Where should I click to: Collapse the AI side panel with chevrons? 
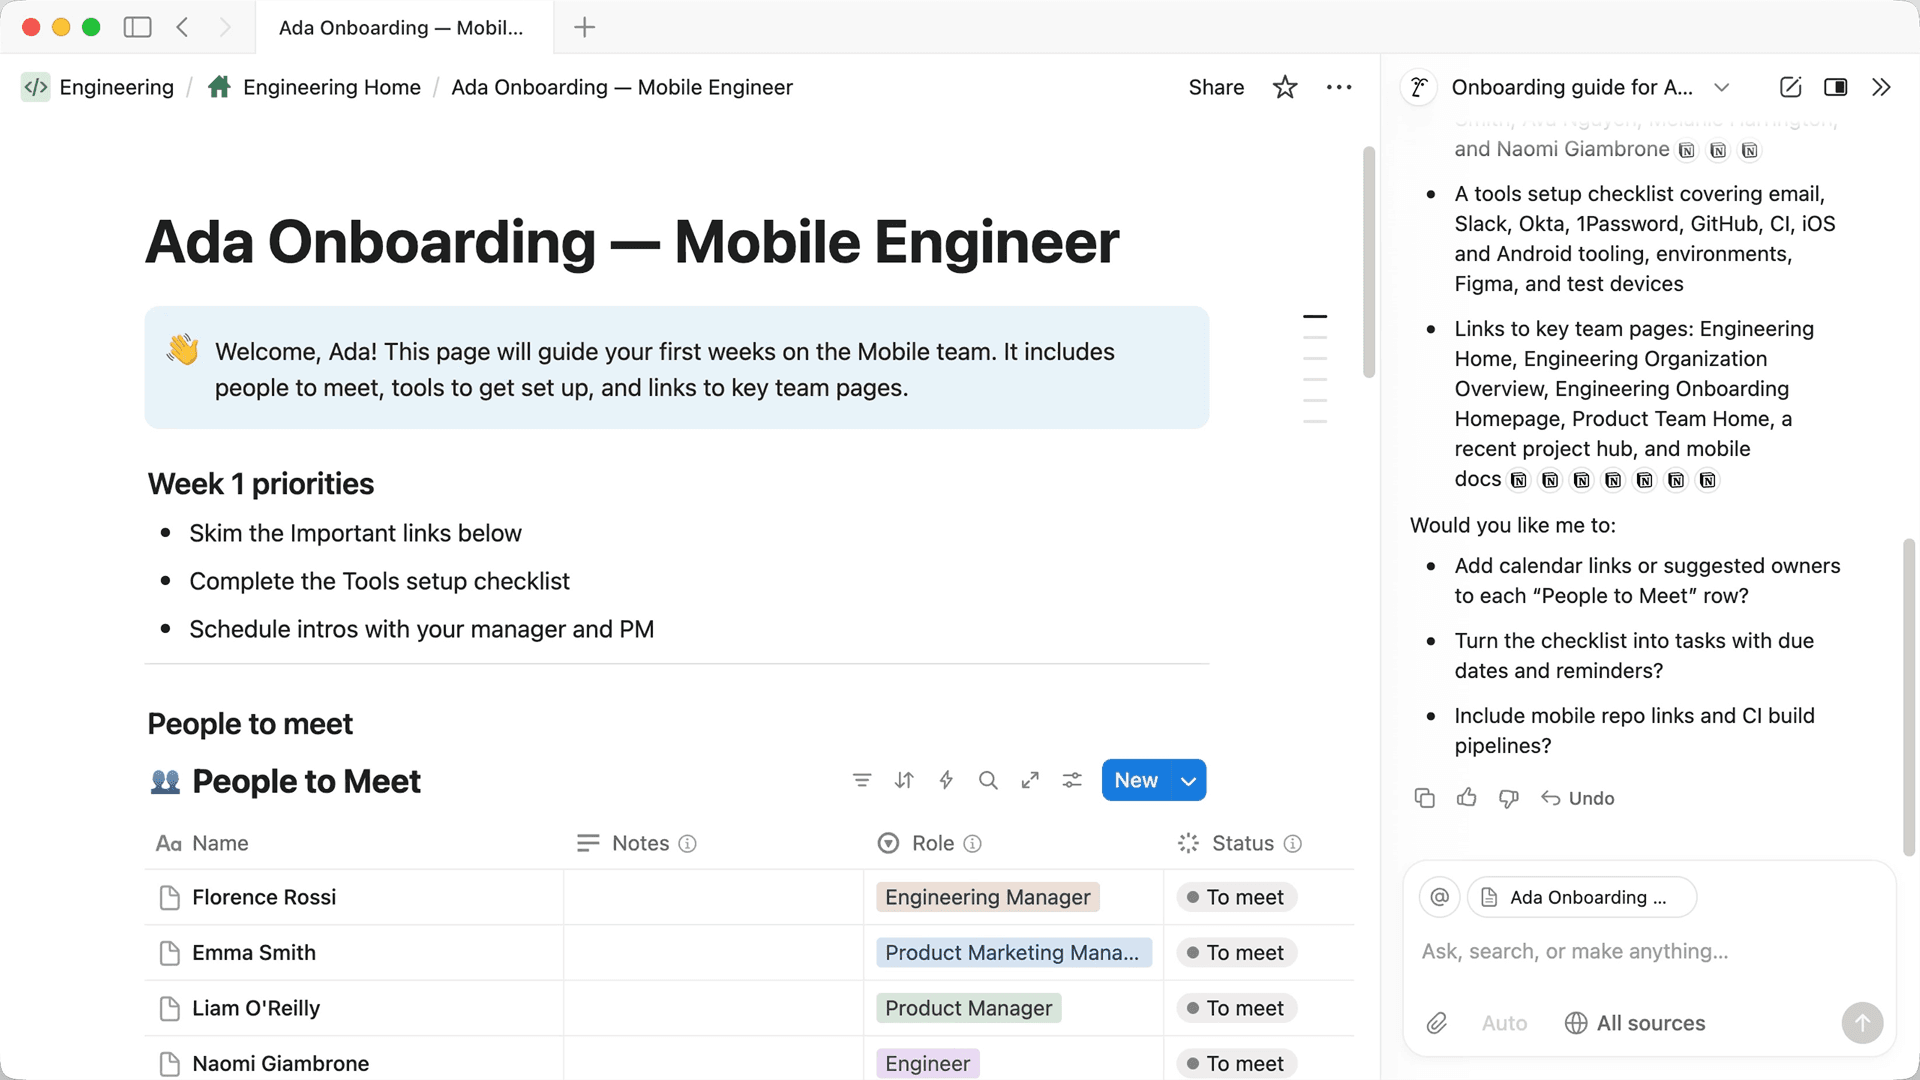click(1881, 87)
